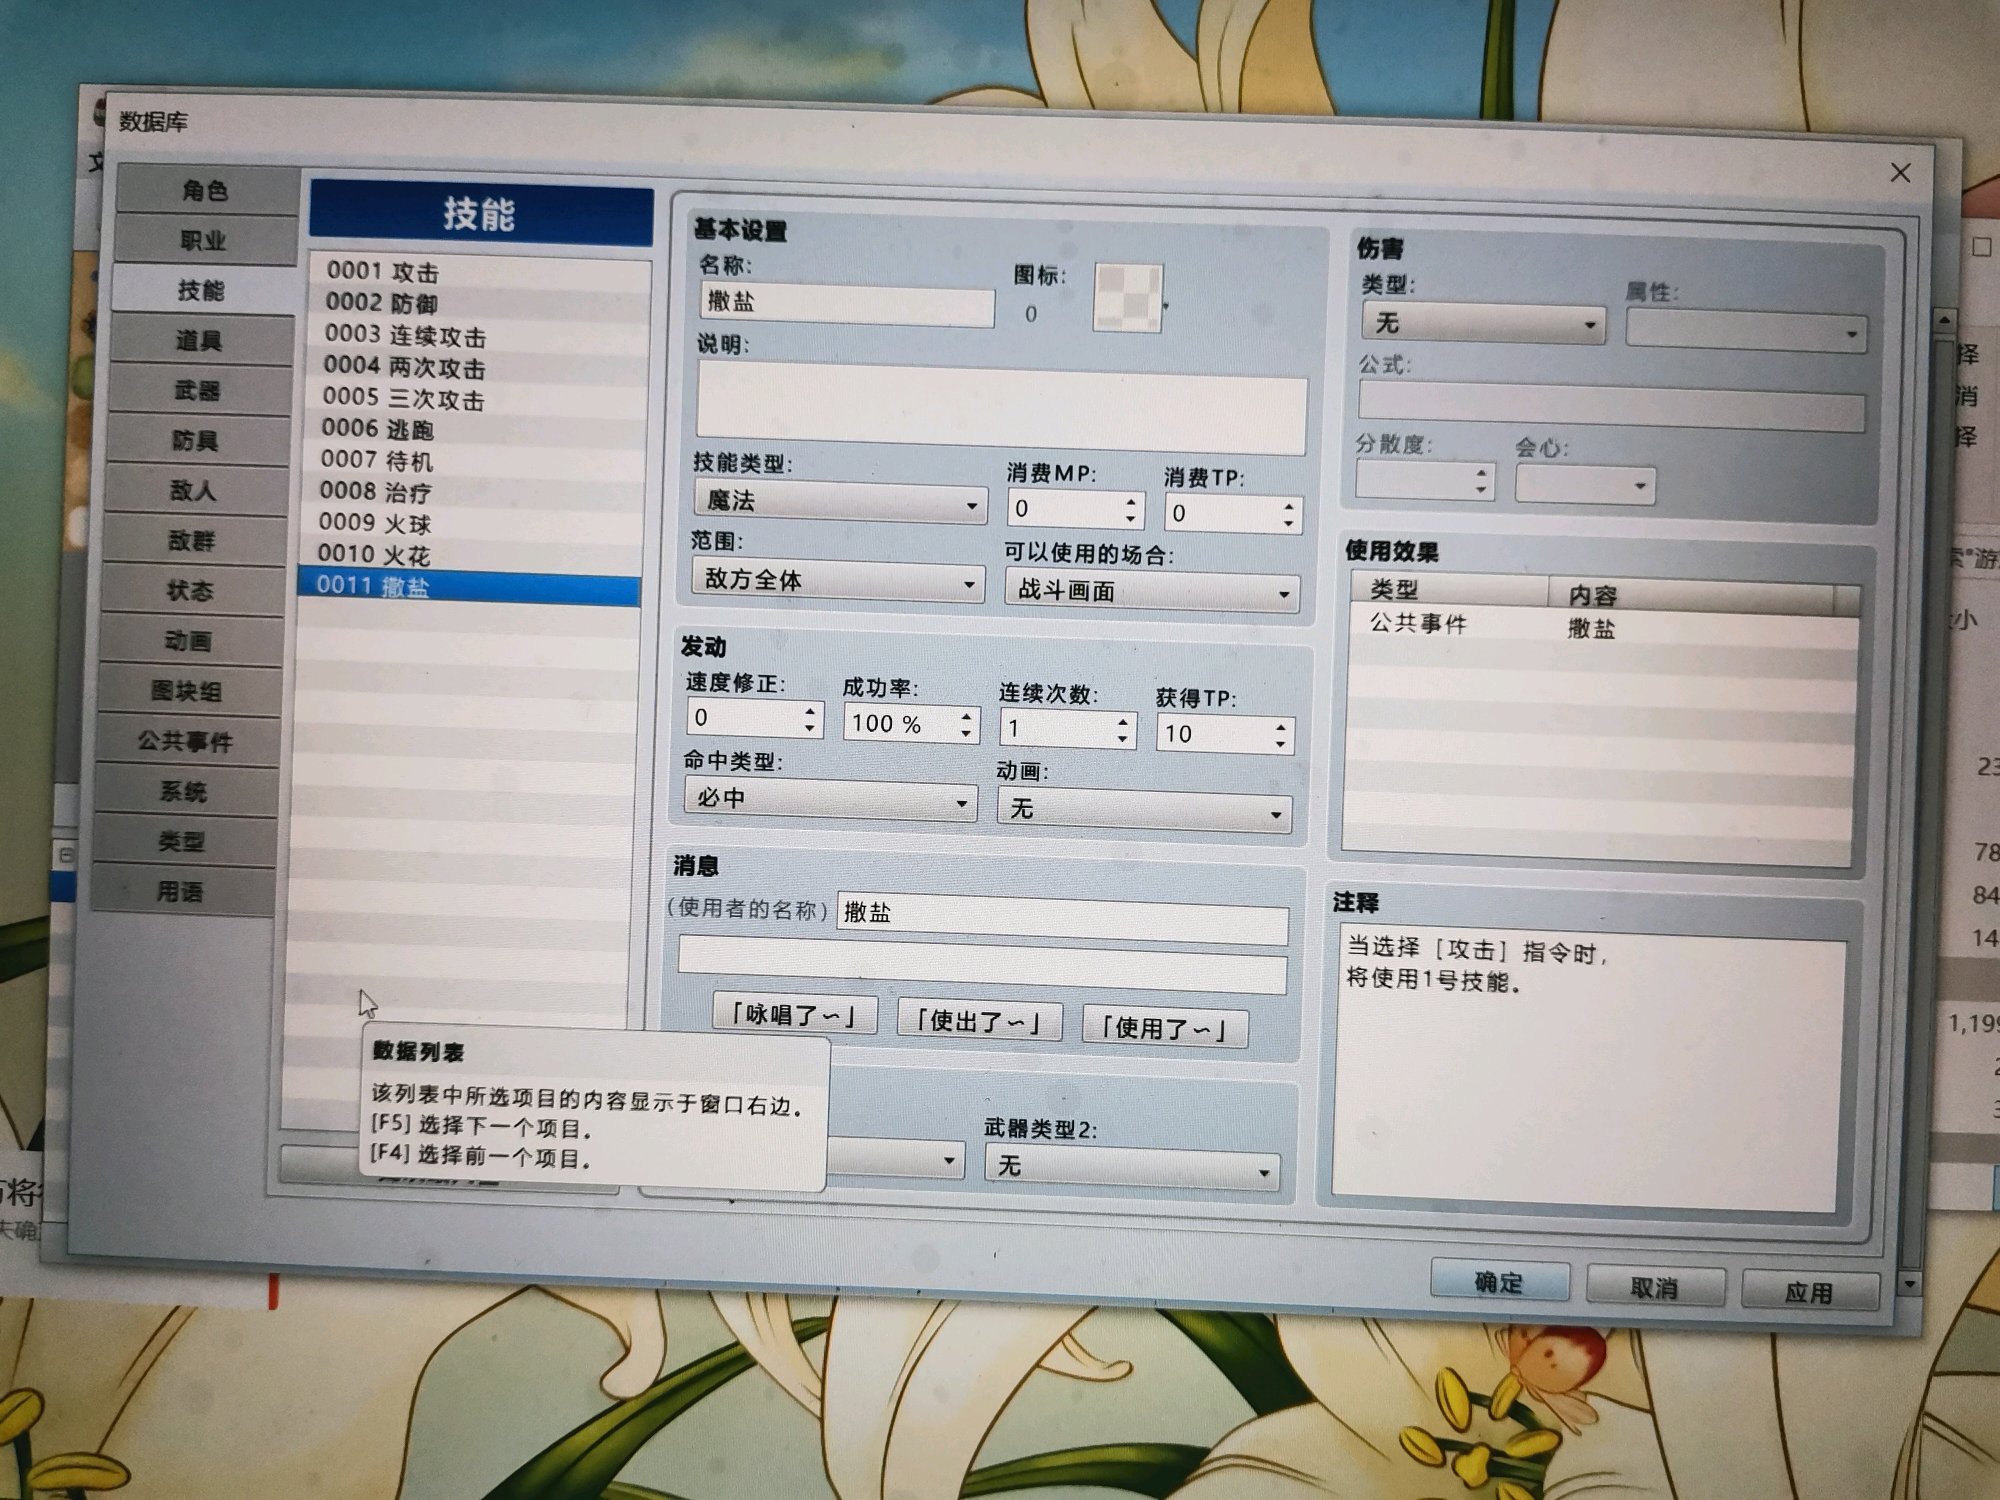Click the 确定 button
Viewport: 2000px width, 1500px height.
click(x=1498, y=1282)
